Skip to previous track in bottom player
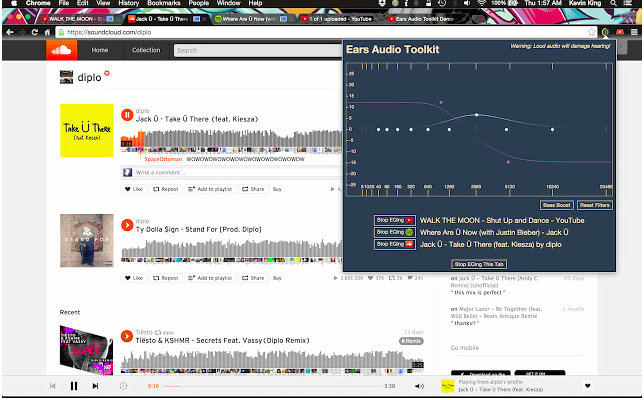This screenshot has width=644, height=400. (x=53, y=386)
